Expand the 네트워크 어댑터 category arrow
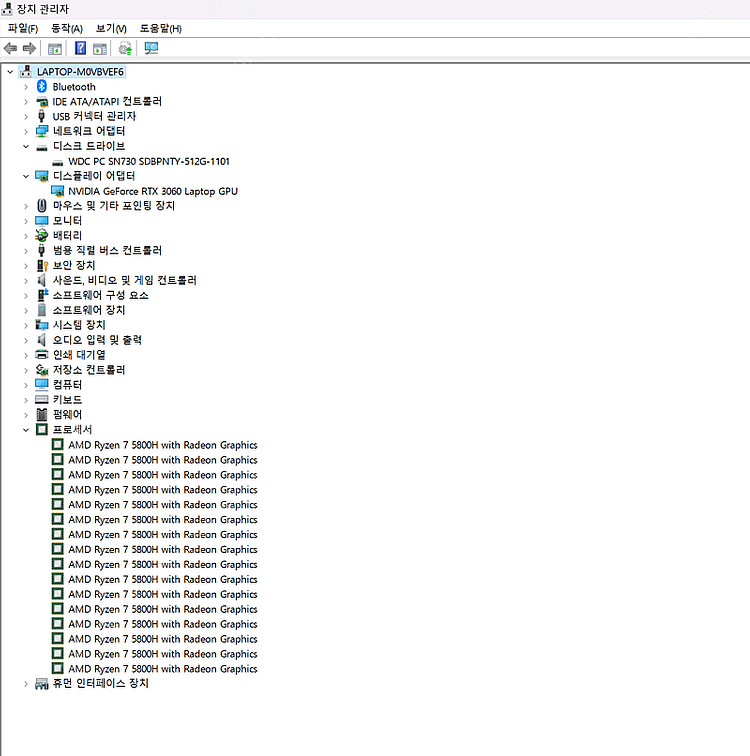The width and height of the screenshot is (750, 756). (26, 131)
